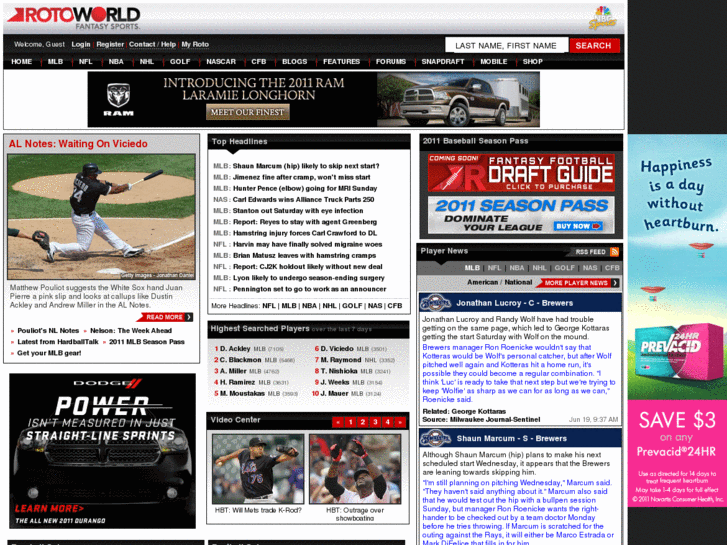Open Video Center page 2
The image size is (727, 545).
tap(363, 422)
